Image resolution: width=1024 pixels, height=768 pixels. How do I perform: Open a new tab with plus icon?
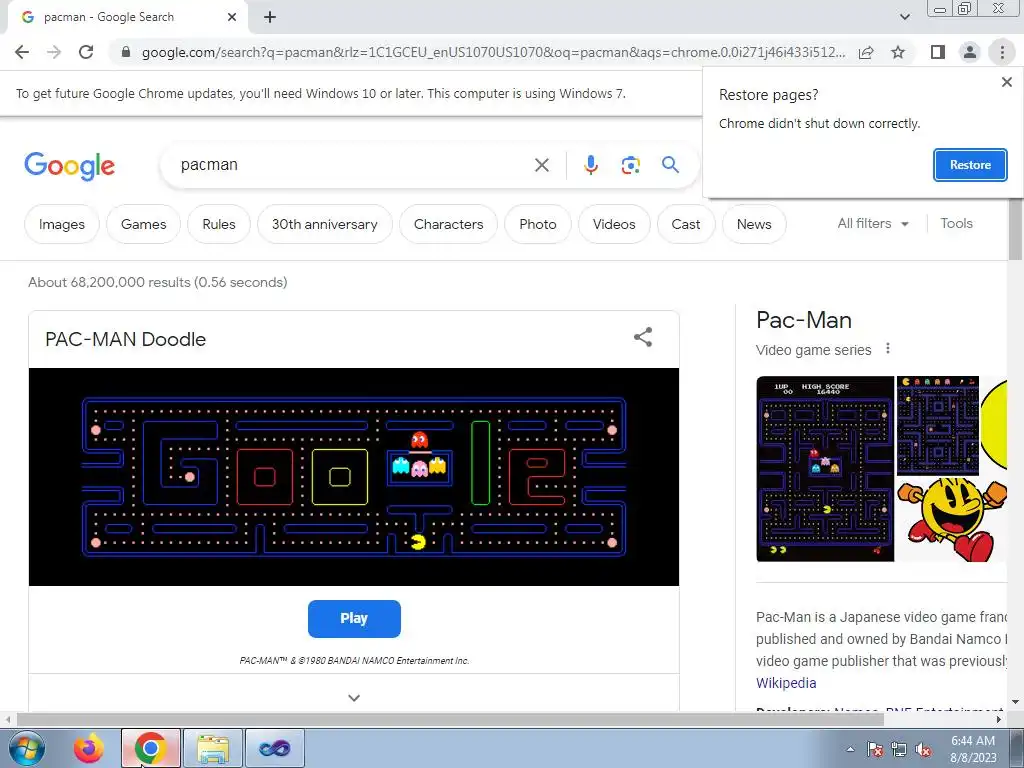click(x=270, y=18)
